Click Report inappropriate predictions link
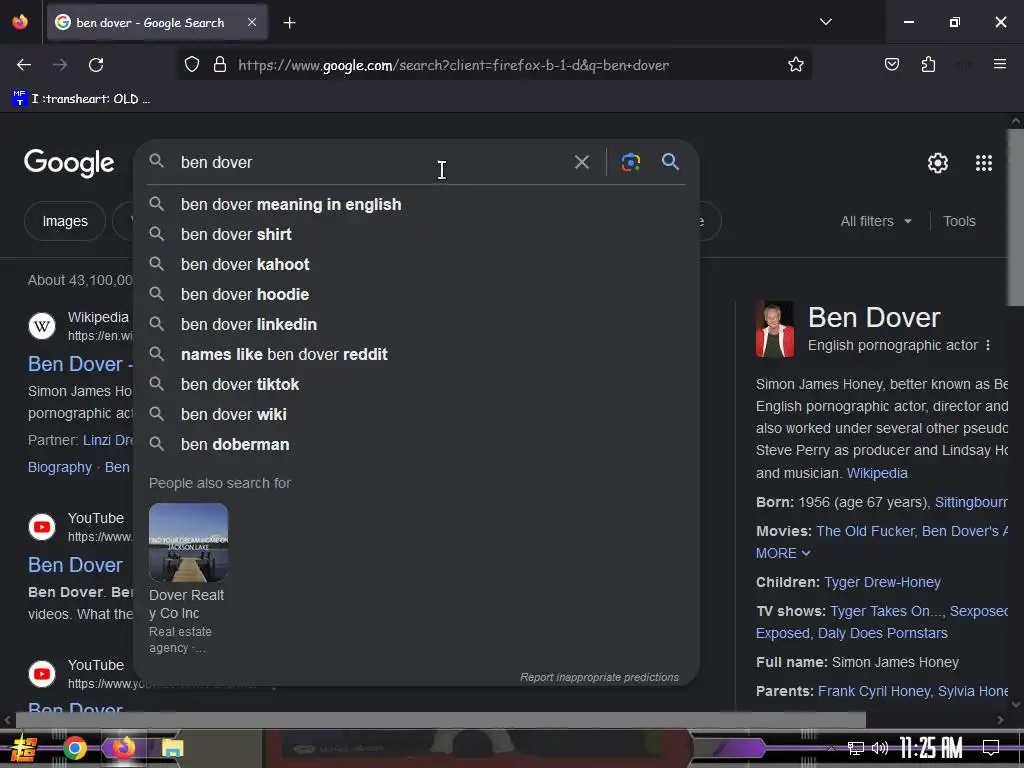The width and height of the screenshot is (1024, 768). tap(599, 677)
